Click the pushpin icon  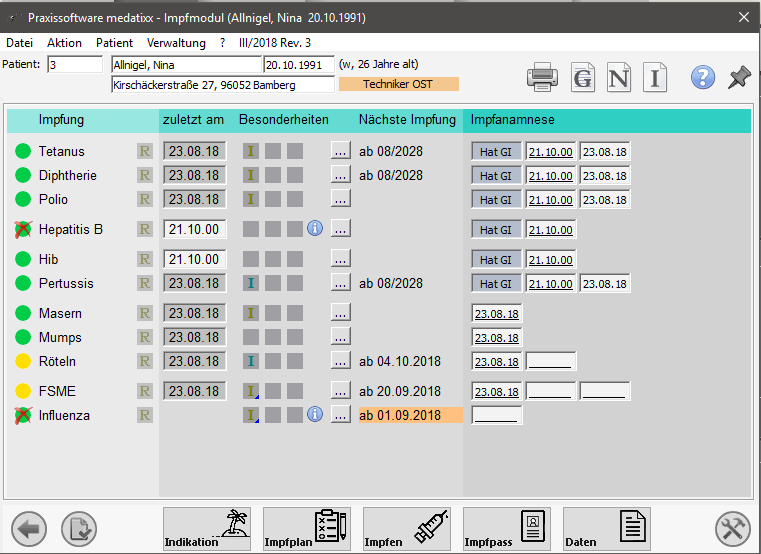click(x=739, y=77)
